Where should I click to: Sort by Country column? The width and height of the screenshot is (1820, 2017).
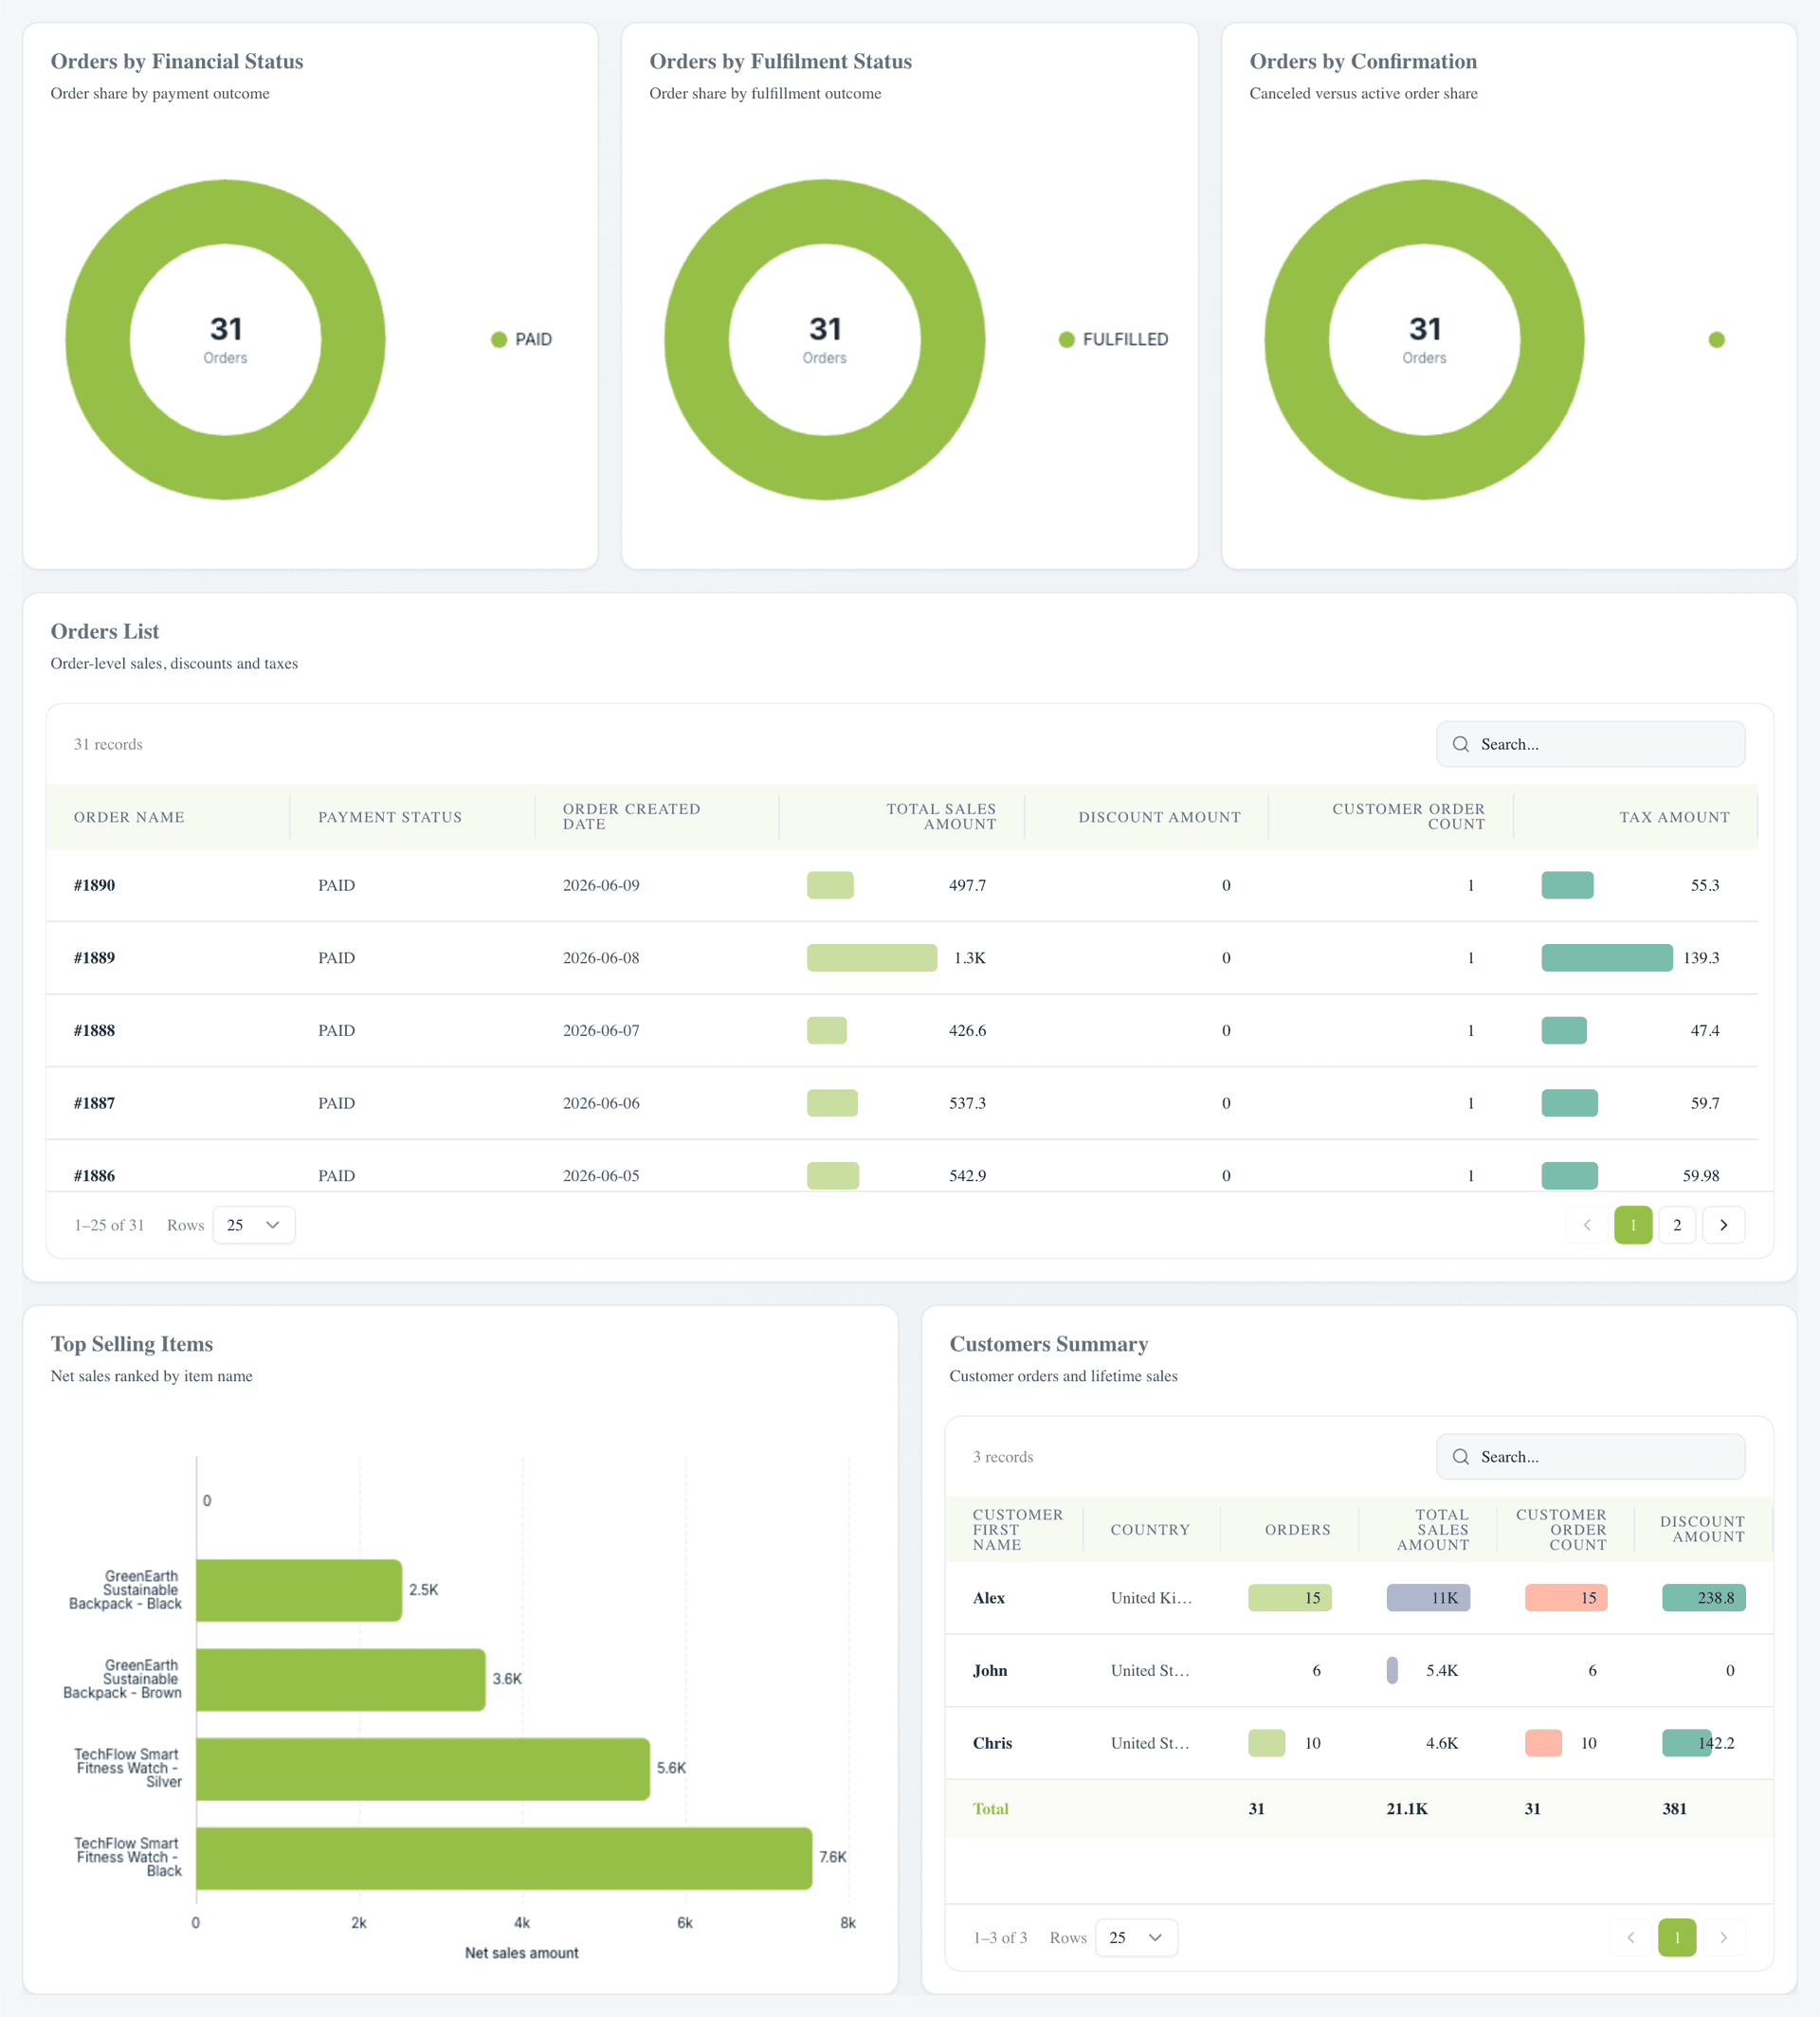[x=1150, y=1530]
